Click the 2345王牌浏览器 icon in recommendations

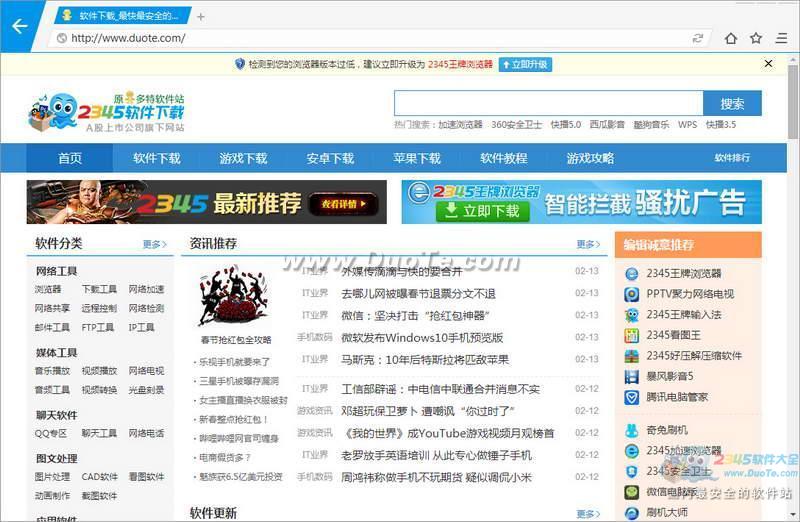pyautogui.click(x=632, y=274)
